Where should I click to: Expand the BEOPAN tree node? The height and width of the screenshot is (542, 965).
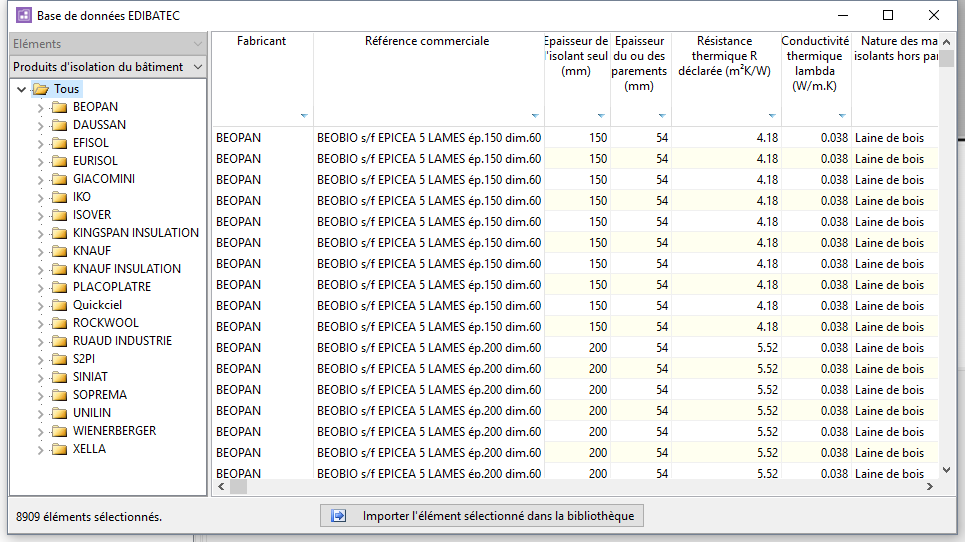[41, 108]
